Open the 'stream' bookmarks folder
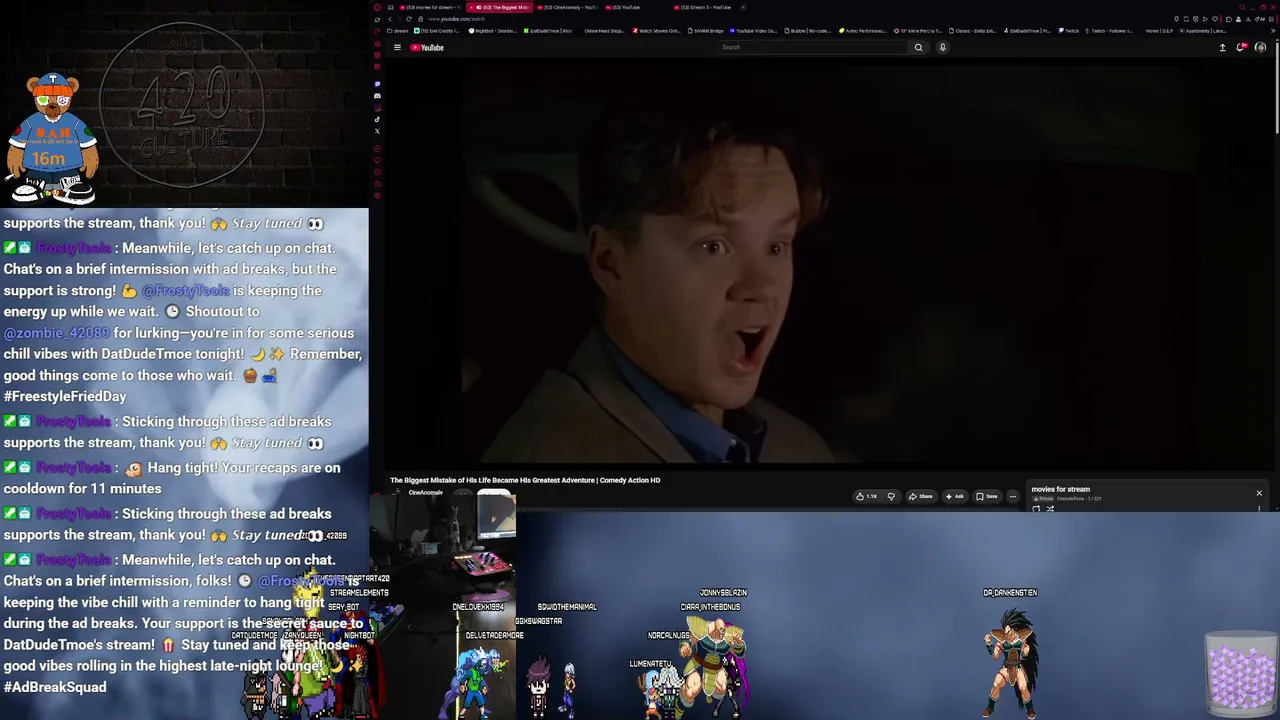The height and width of the screenshot is (720, 1280). [x=398, y=31]
